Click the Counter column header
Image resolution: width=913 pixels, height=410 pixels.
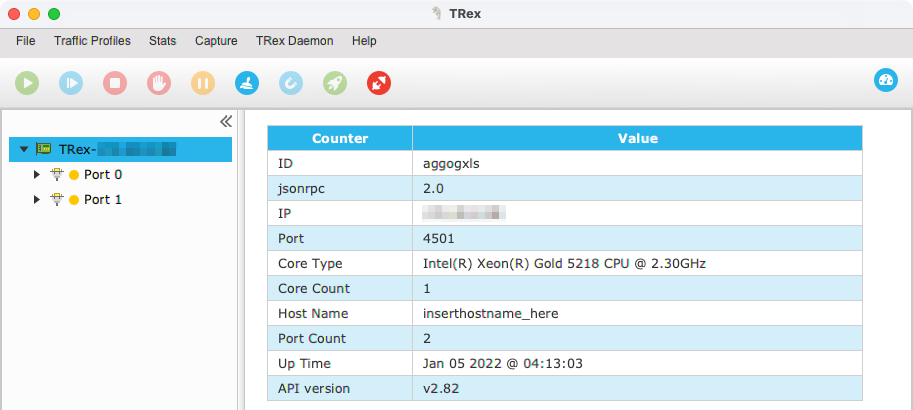340,138
